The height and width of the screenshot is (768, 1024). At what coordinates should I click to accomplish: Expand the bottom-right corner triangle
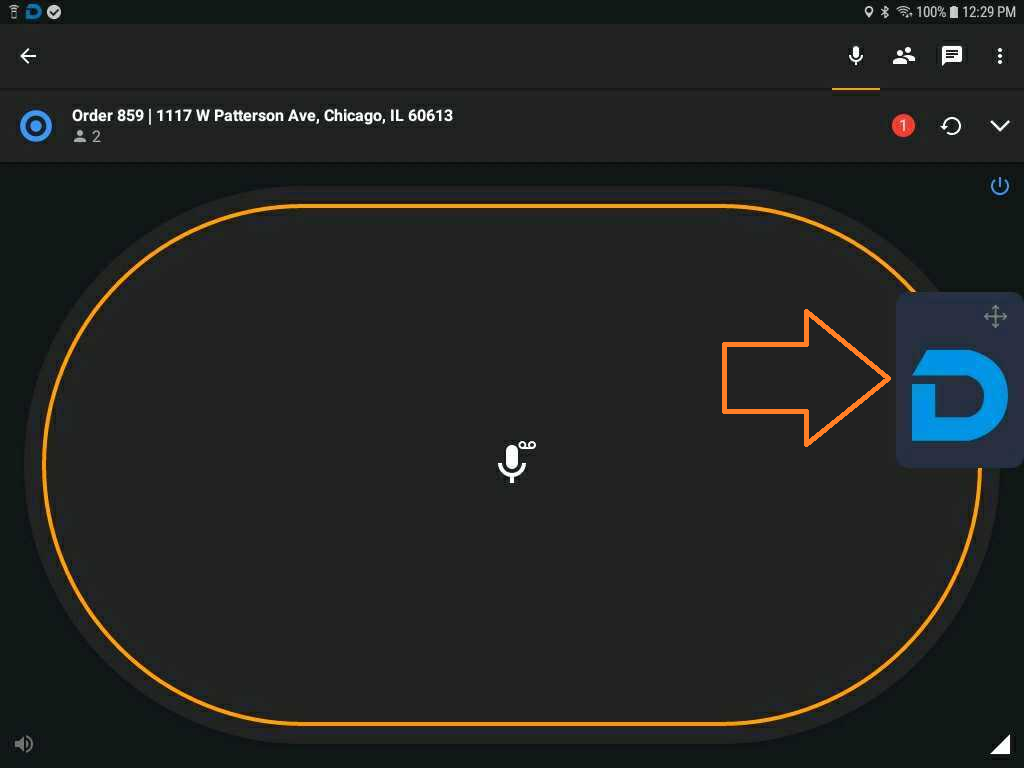pos(1000,744)
